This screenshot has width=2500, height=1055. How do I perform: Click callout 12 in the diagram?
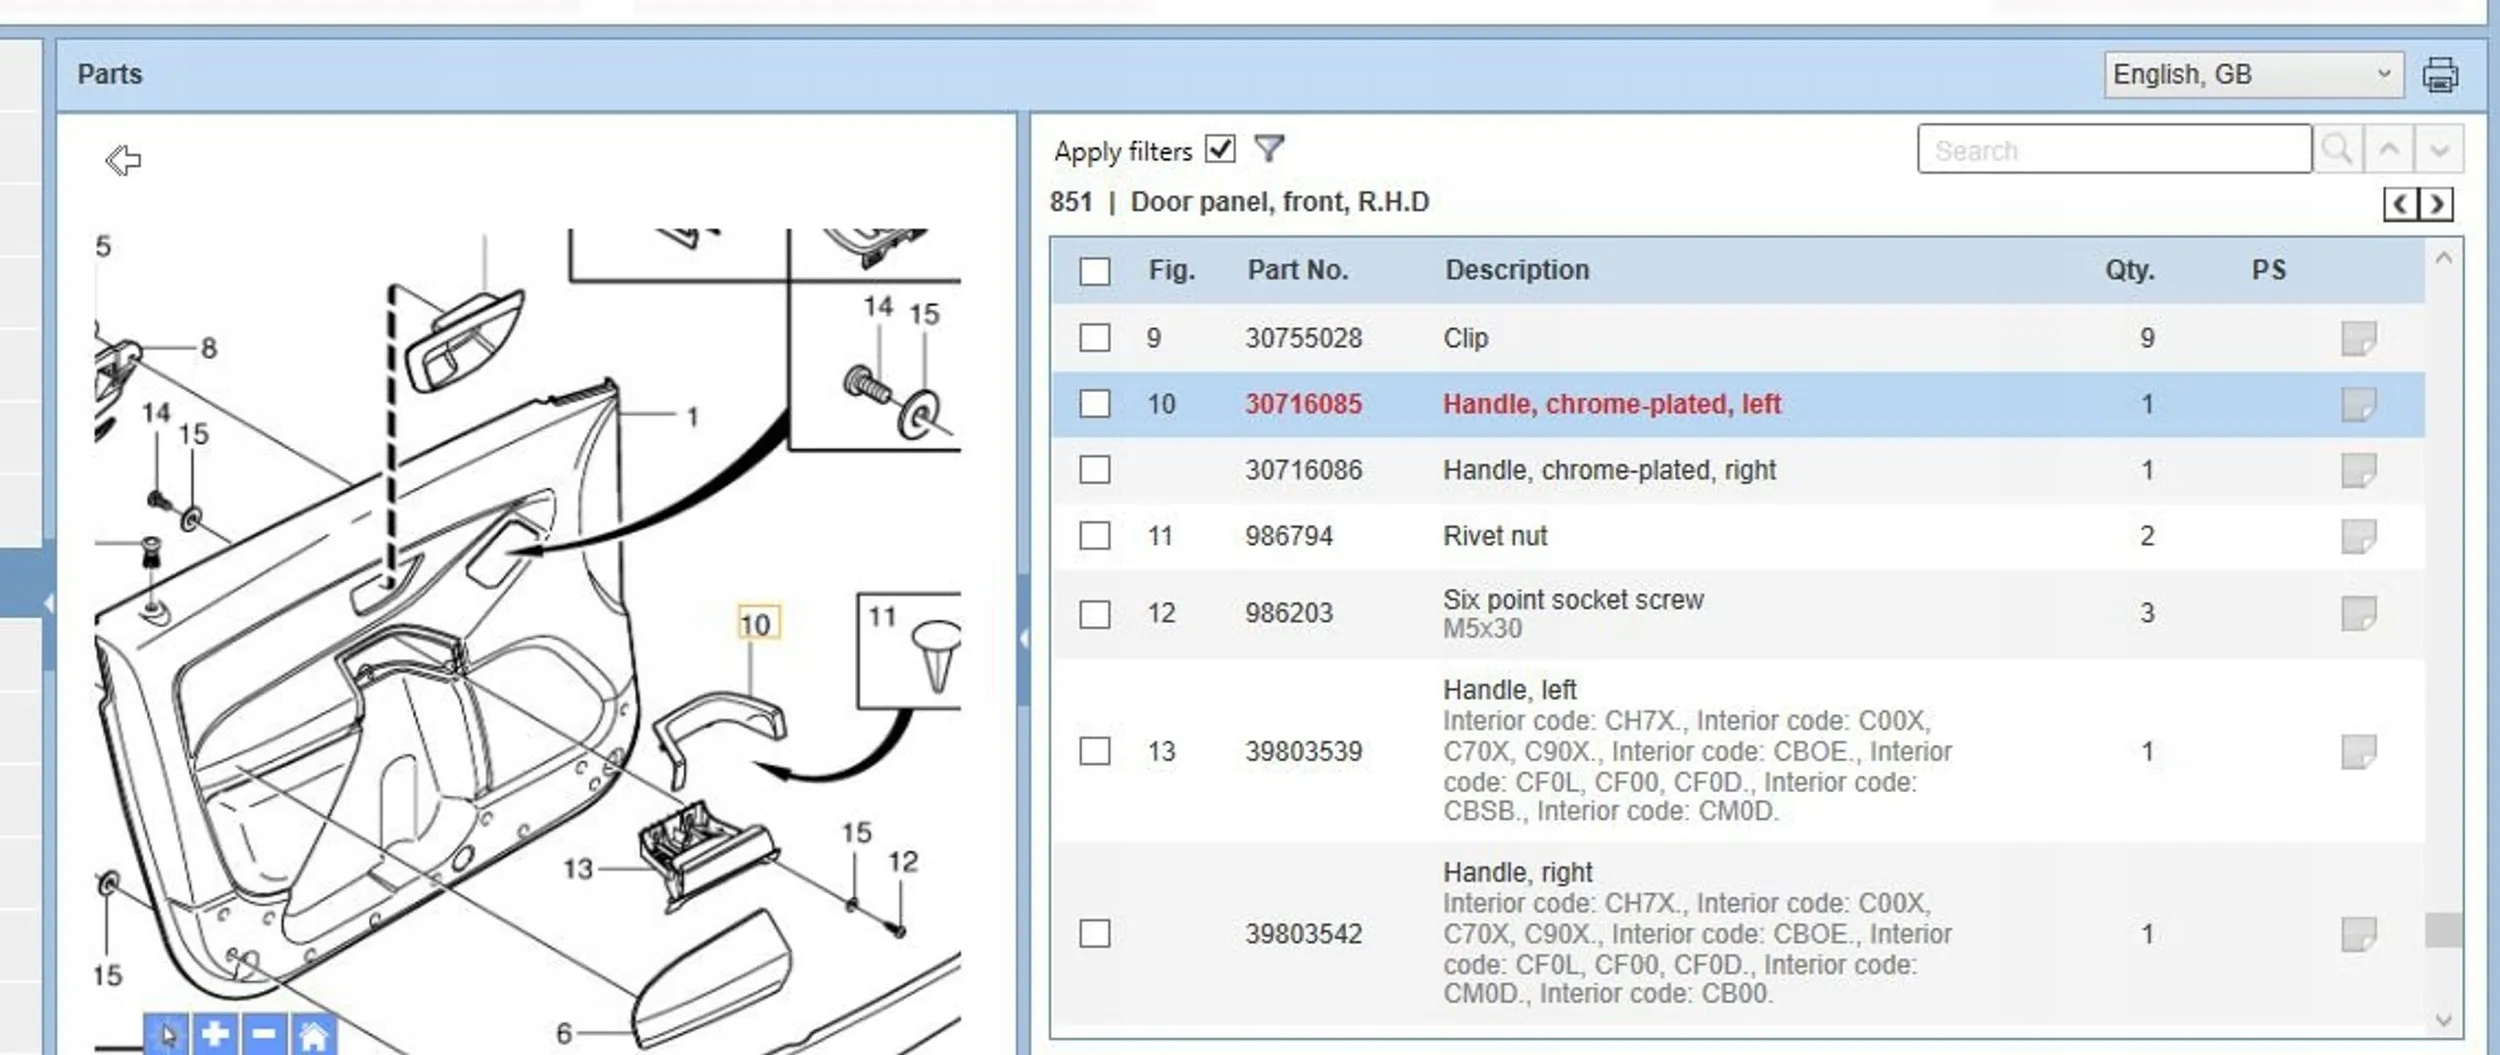click(x=903, y=862)
